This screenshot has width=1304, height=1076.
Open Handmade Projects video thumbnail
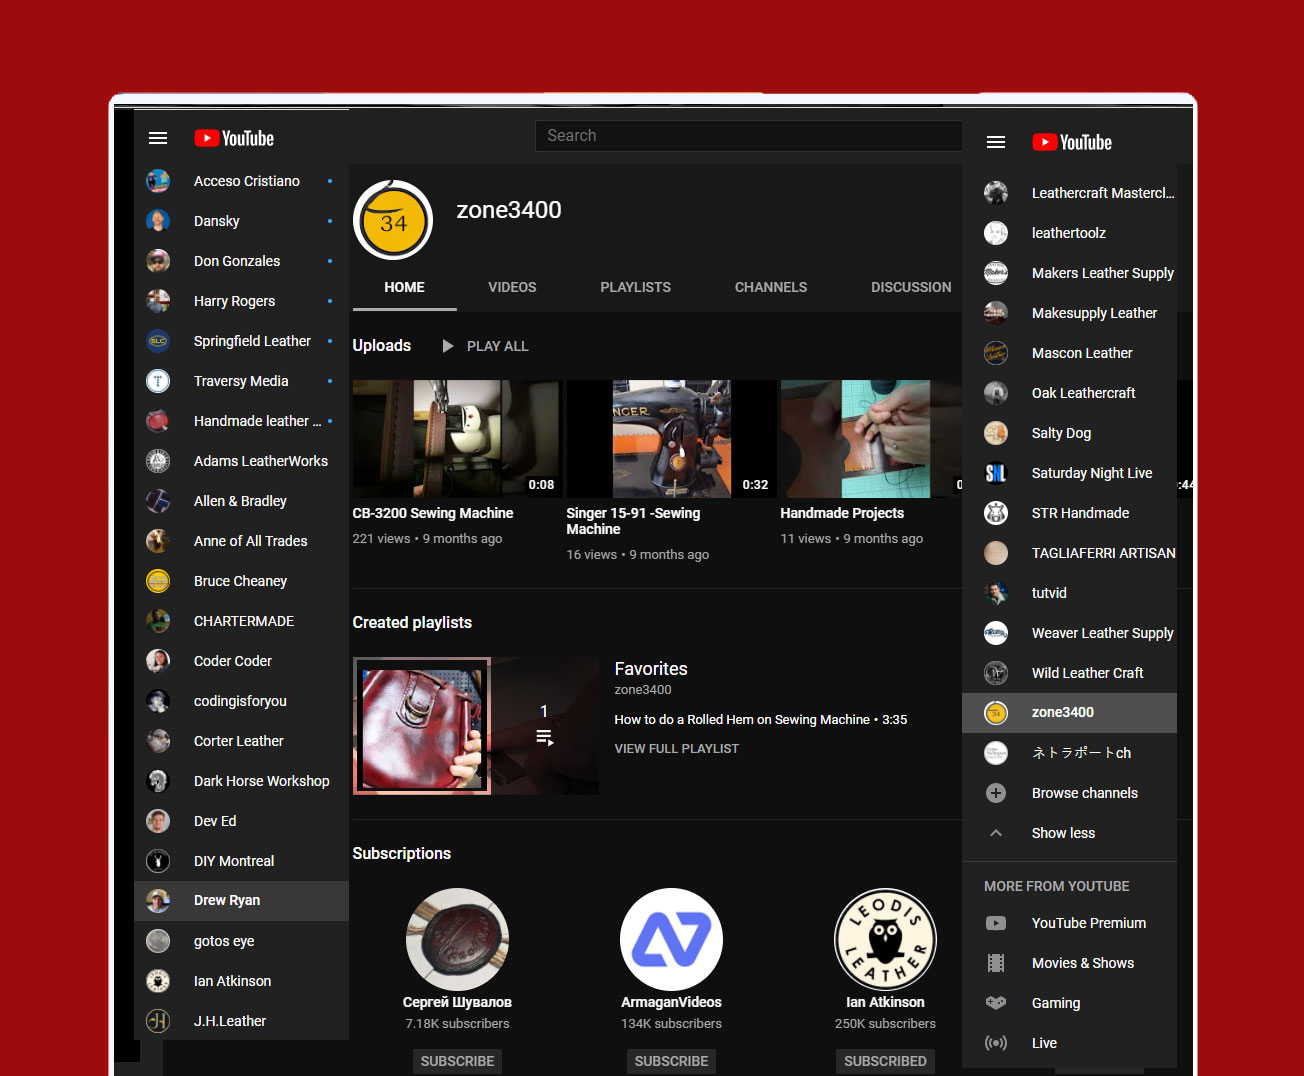[x=871, y=439]
